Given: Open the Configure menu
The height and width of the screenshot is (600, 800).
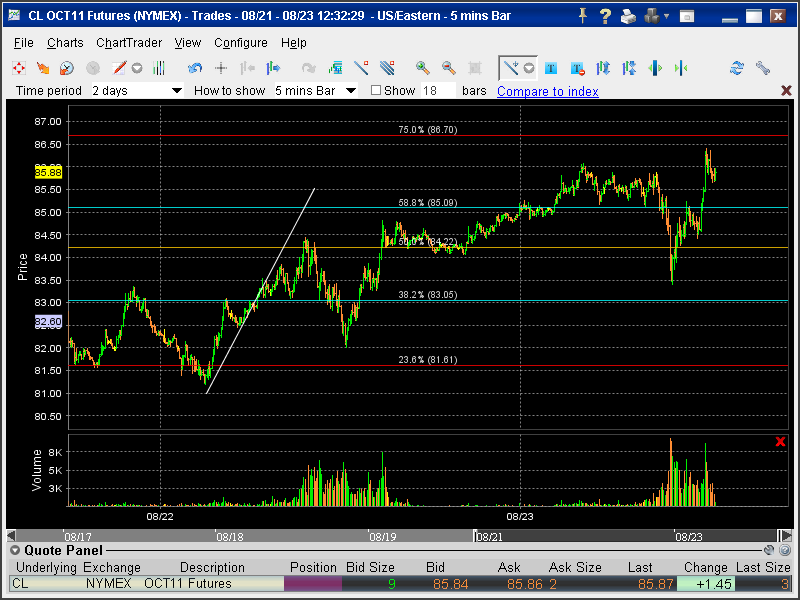Looking at the screenshot, I should coord(240,43).
